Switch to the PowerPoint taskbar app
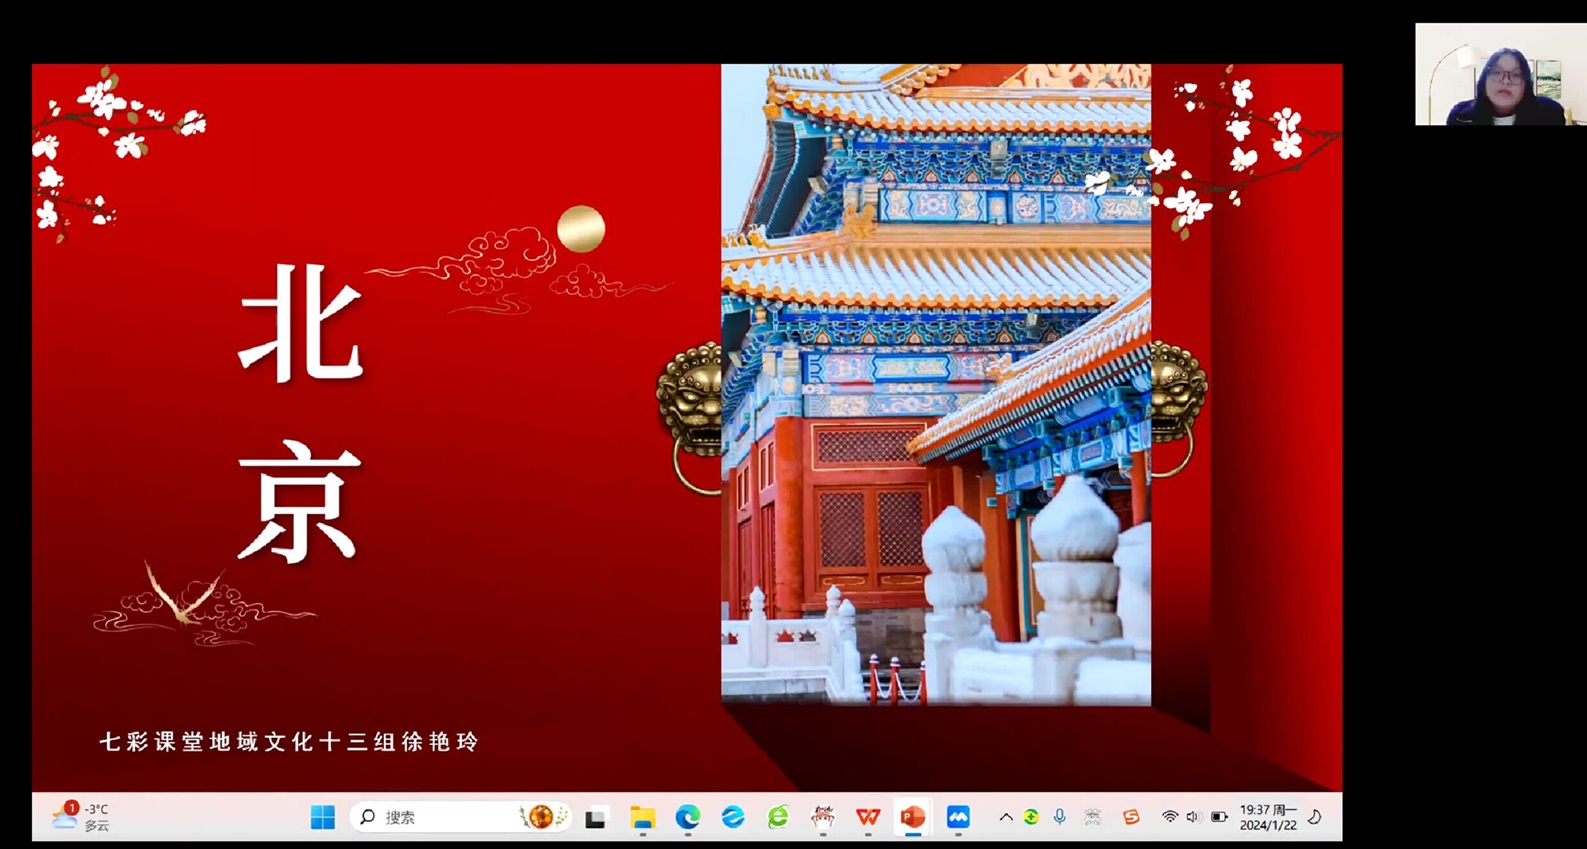The width and height of the screenshot is (1587, 849). tap(912, 817)
